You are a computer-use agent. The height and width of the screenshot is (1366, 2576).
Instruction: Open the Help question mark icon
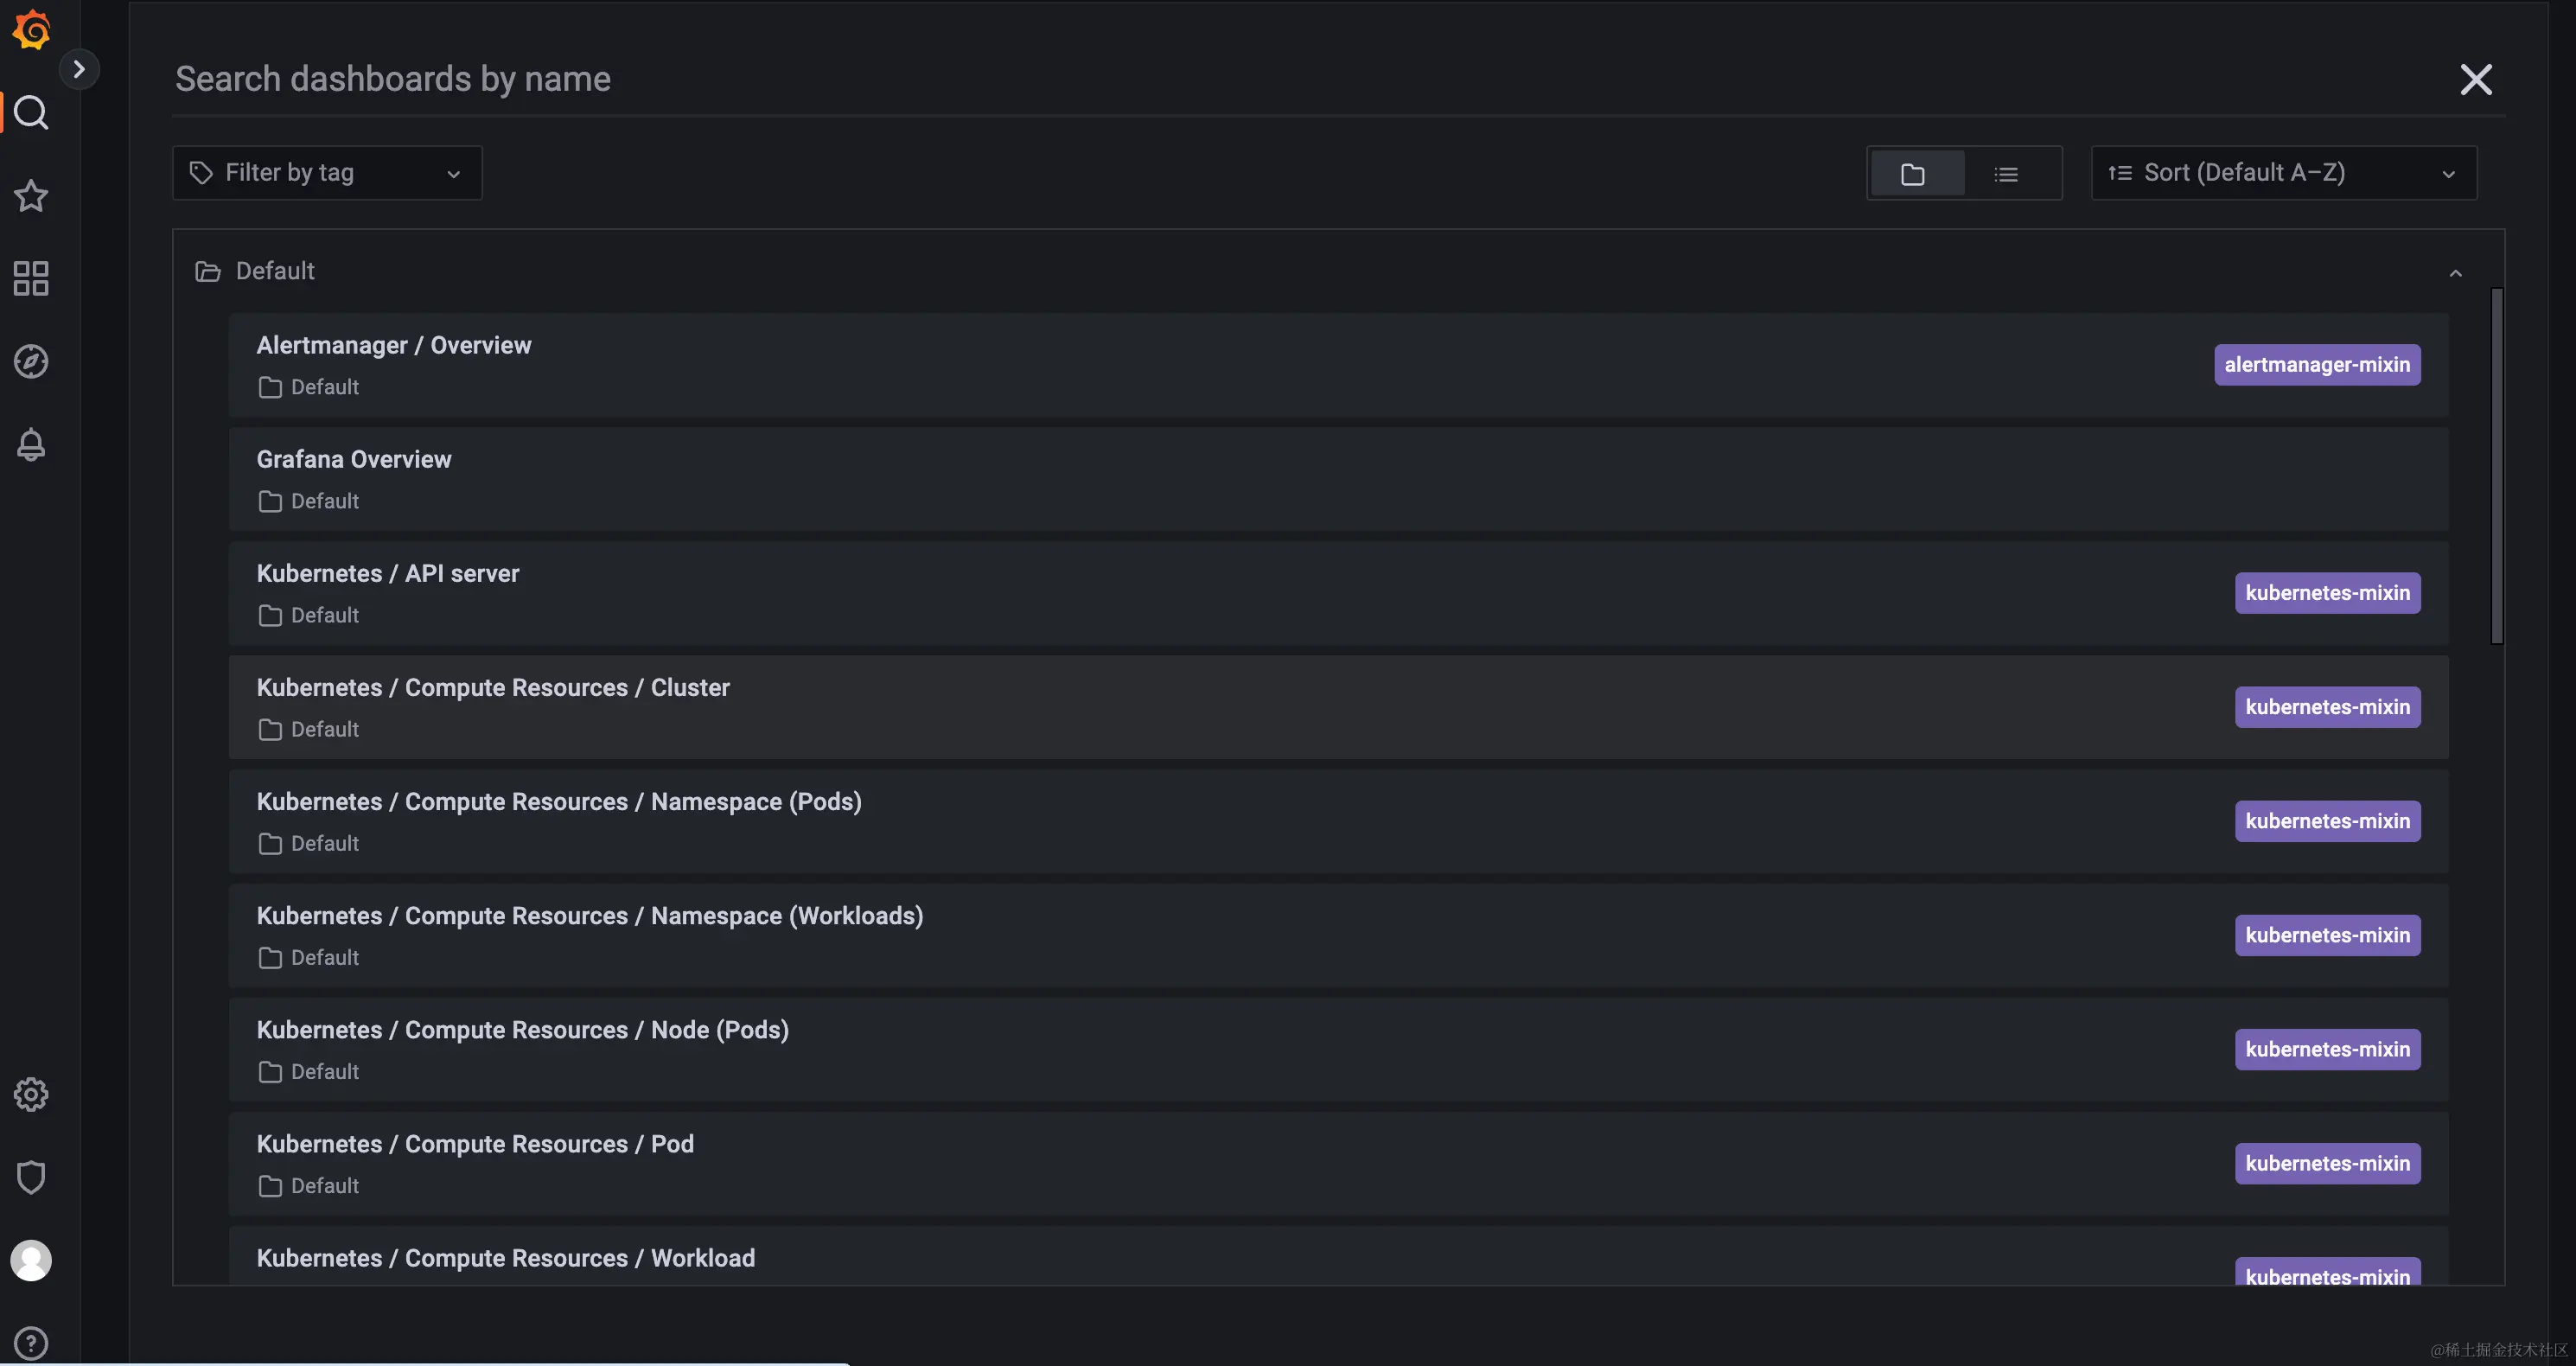[x=31, y=1343]
